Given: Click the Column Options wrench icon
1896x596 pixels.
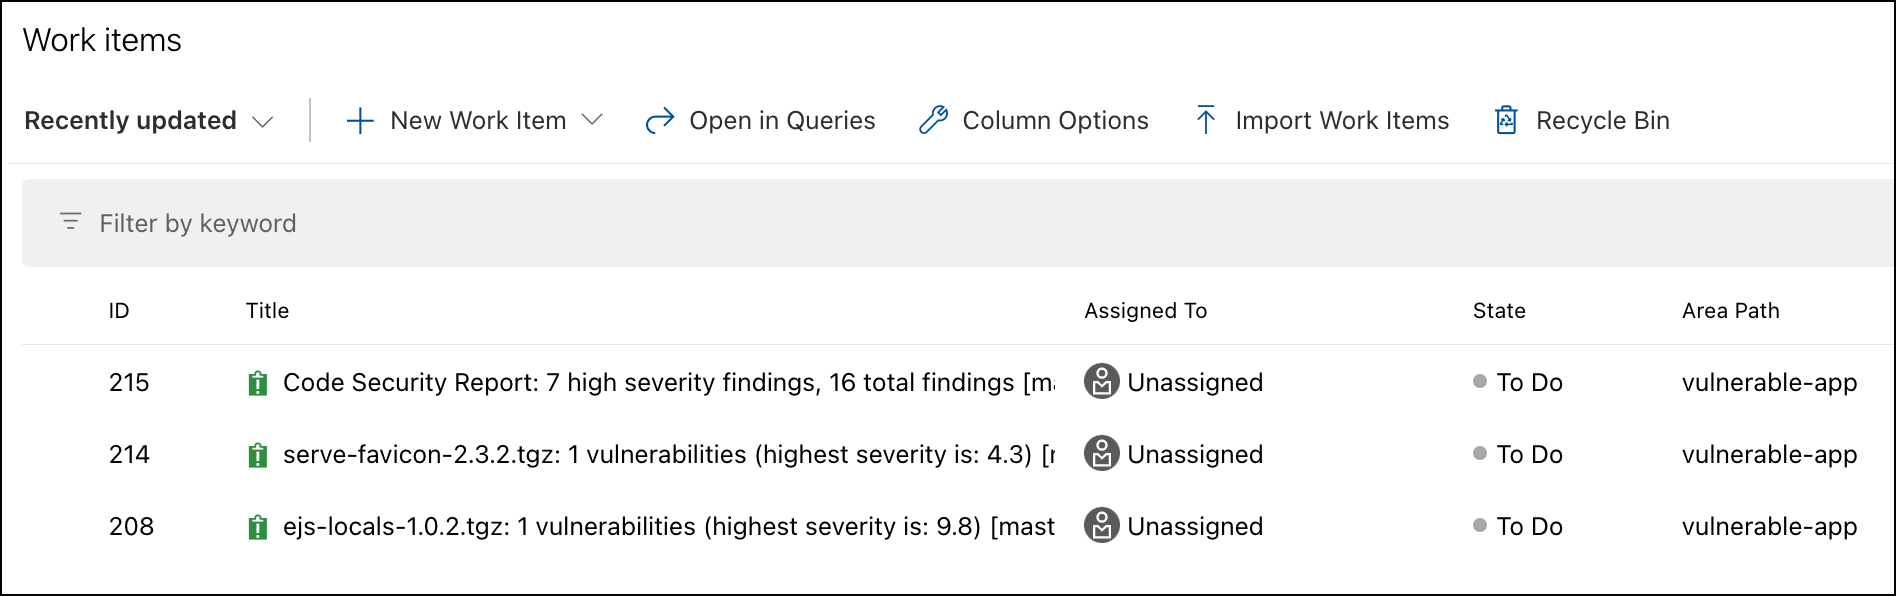Looking at the screenshot, I should 933,120.
